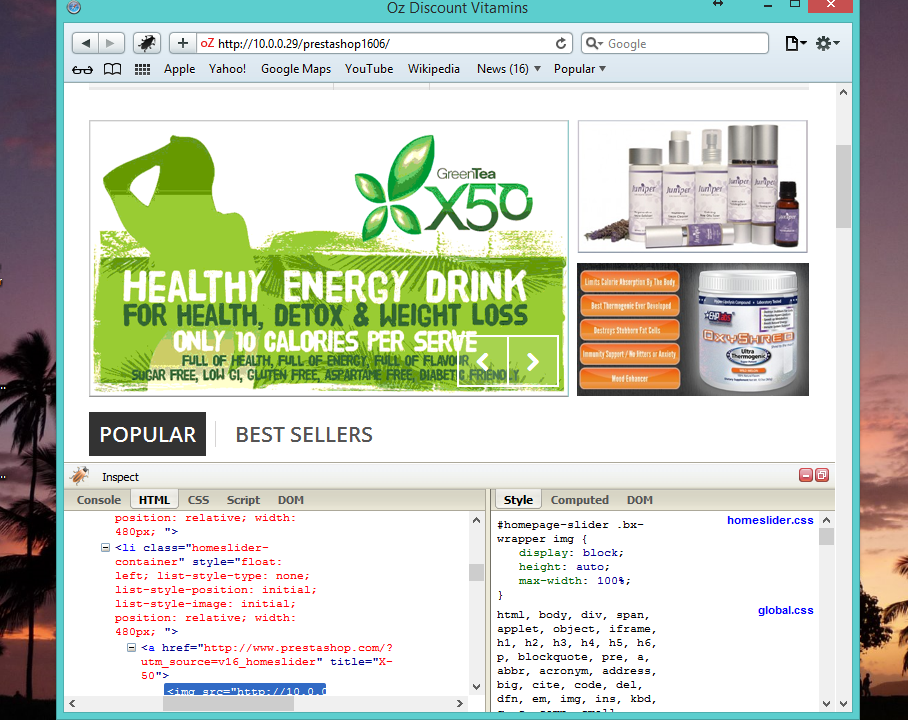
Task: Select the POPULAR products tab
Action: 148,434
